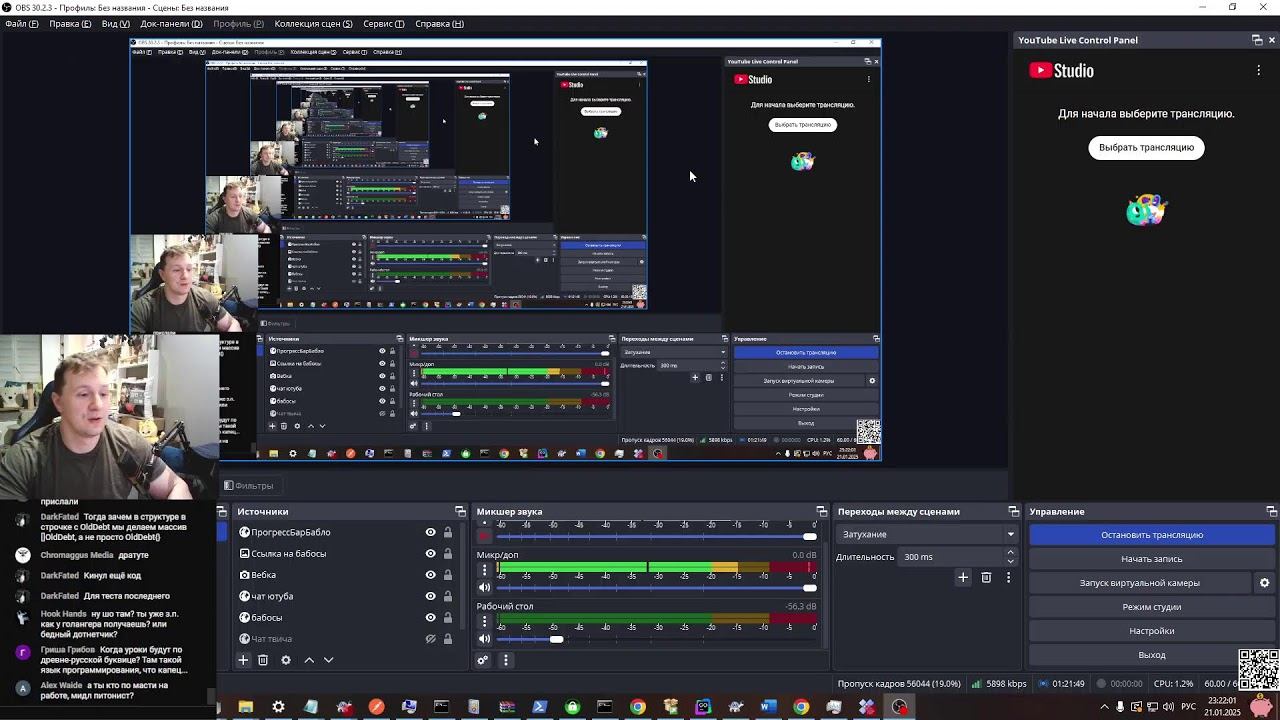Expand the Затухание transition dropdown
Screen dimensions: 1280x720
tap(1010, 534)
